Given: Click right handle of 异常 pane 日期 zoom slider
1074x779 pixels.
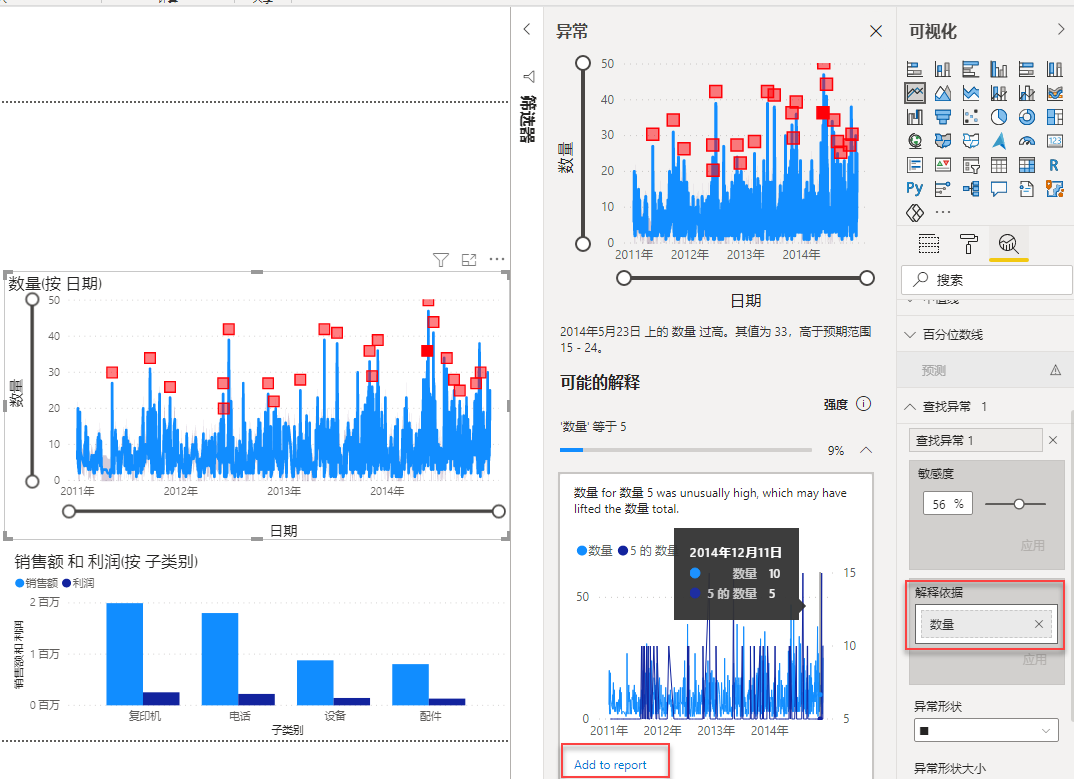Looking at the screenshot, I should point(866,278).
